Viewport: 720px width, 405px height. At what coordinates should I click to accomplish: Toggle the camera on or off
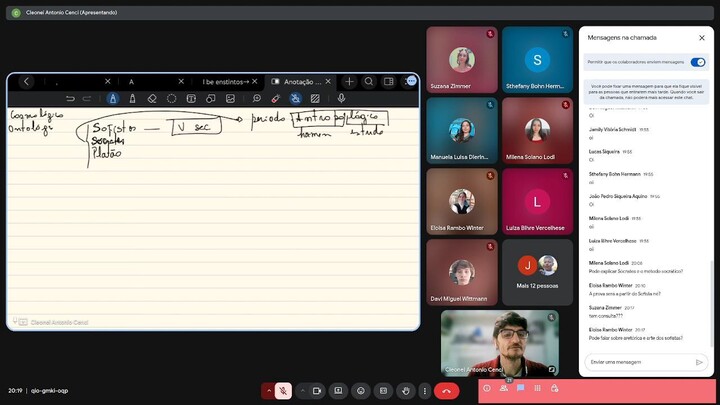317,391
